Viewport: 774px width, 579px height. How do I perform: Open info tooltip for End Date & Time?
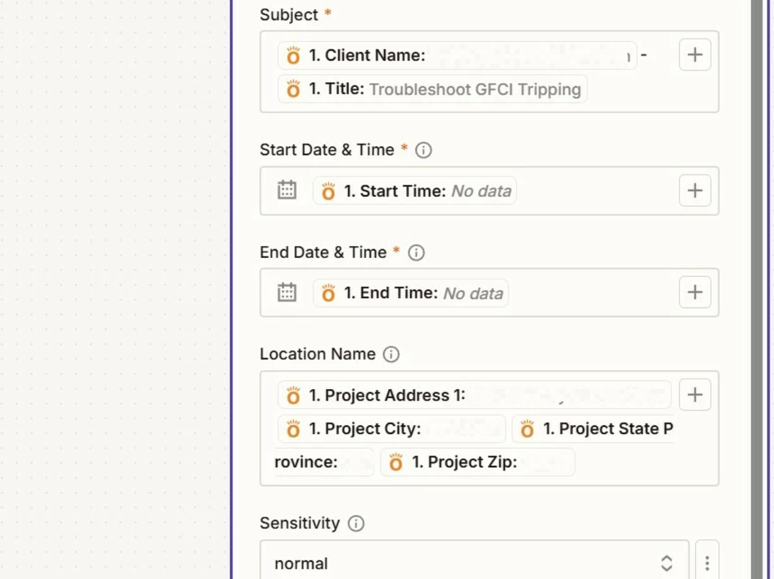point(416,252)
